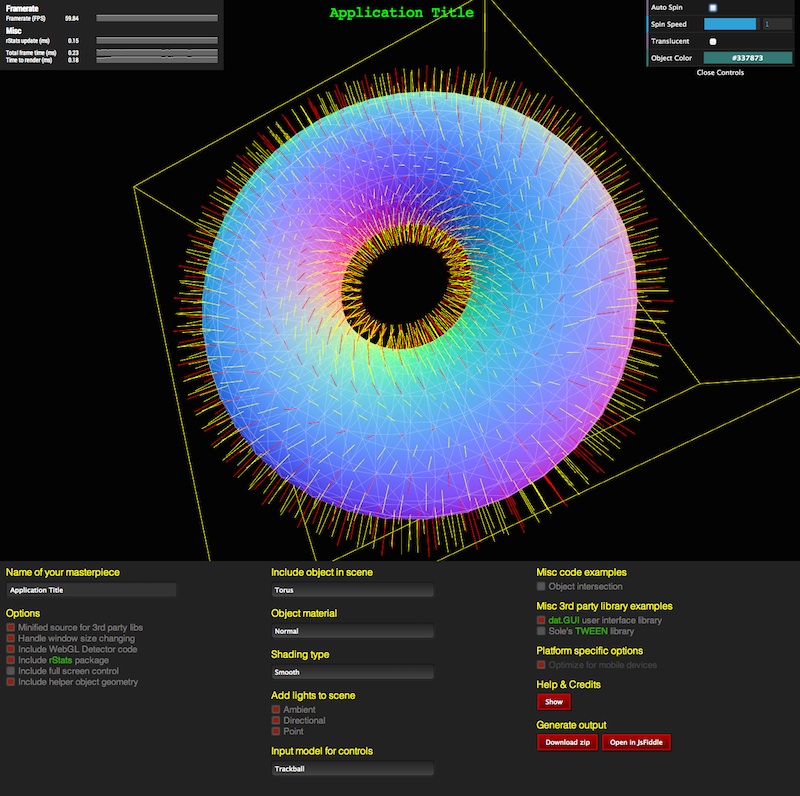The width and height of the screenshot is (800, 796).
Task: Click the Download zip button
Action: [x=567, y=742]
